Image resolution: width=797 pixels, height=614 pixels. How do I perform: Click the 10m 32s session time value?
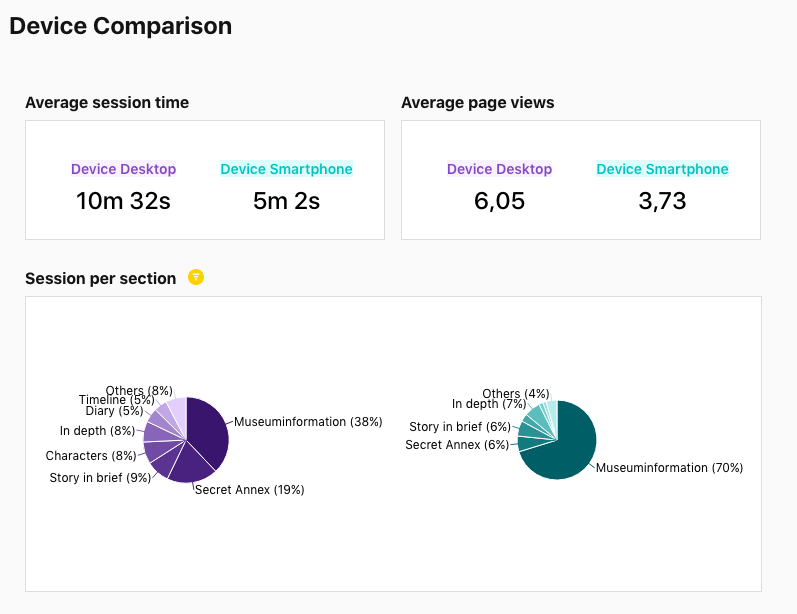click(123, 201)
